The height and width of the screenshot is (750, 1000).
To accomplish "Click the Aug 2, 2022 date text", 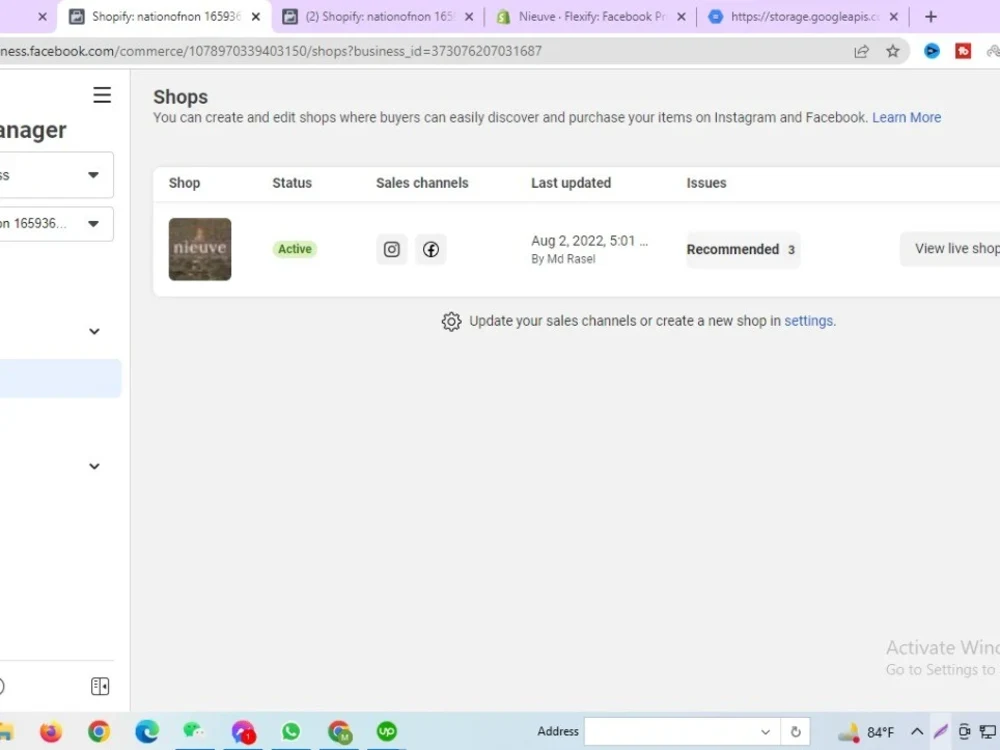I will pyautogui.click(x=589, y=241).
